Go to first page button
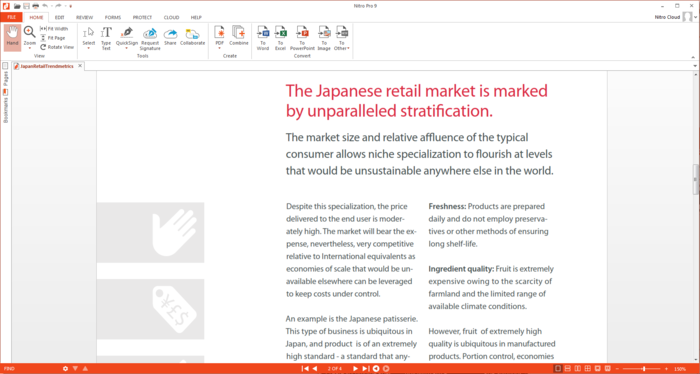 pos(305,369)
